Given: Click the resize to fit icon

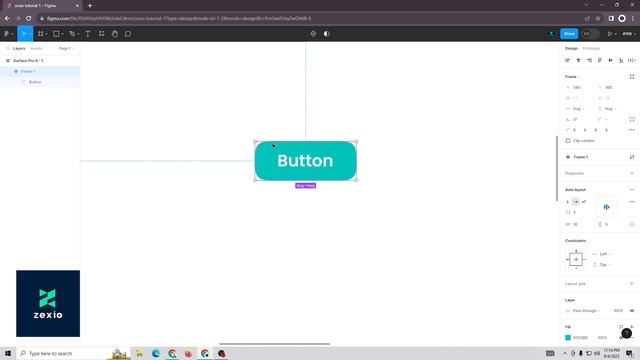Looking at the screenshot, I should pos(632,77).
